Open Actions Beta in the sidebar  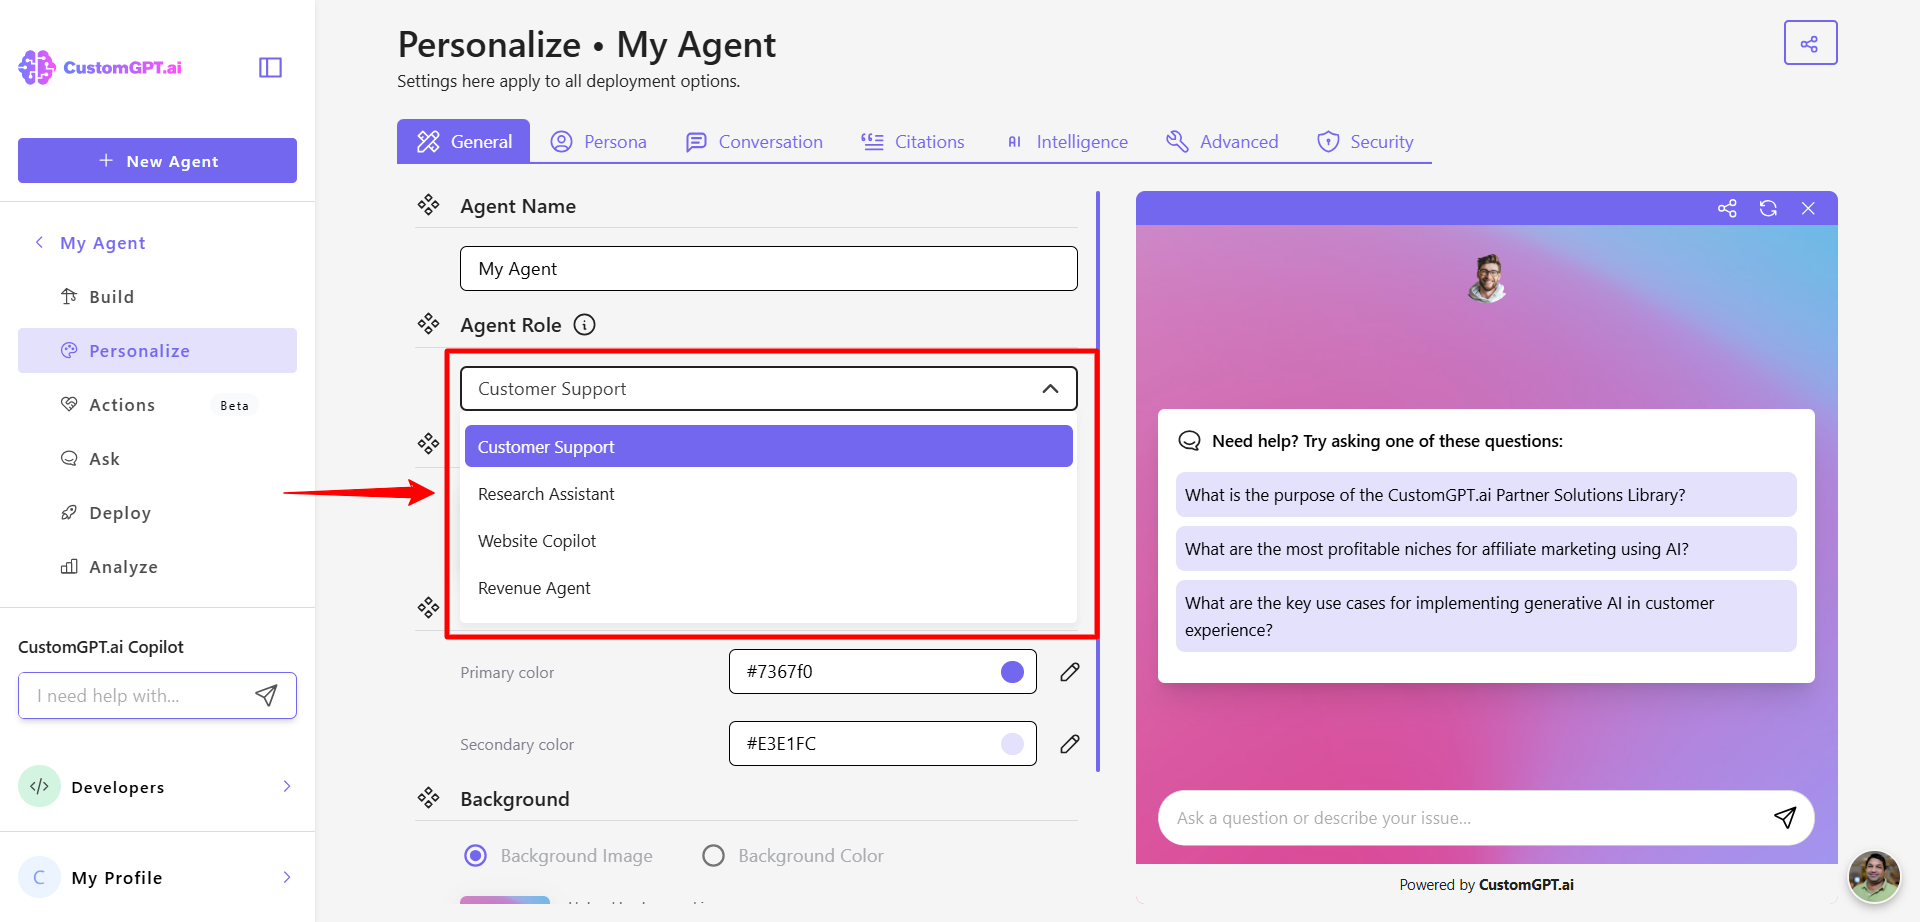tap(157, 405)
